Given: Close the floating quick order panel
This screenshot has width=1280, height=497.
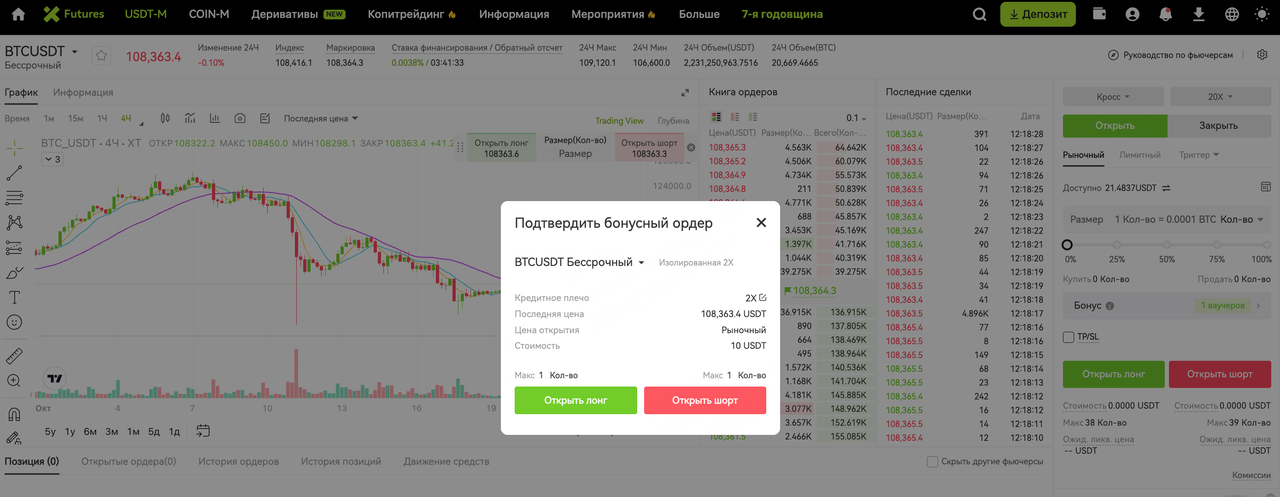Looking at the screenshot, I should tap(690, 147).
